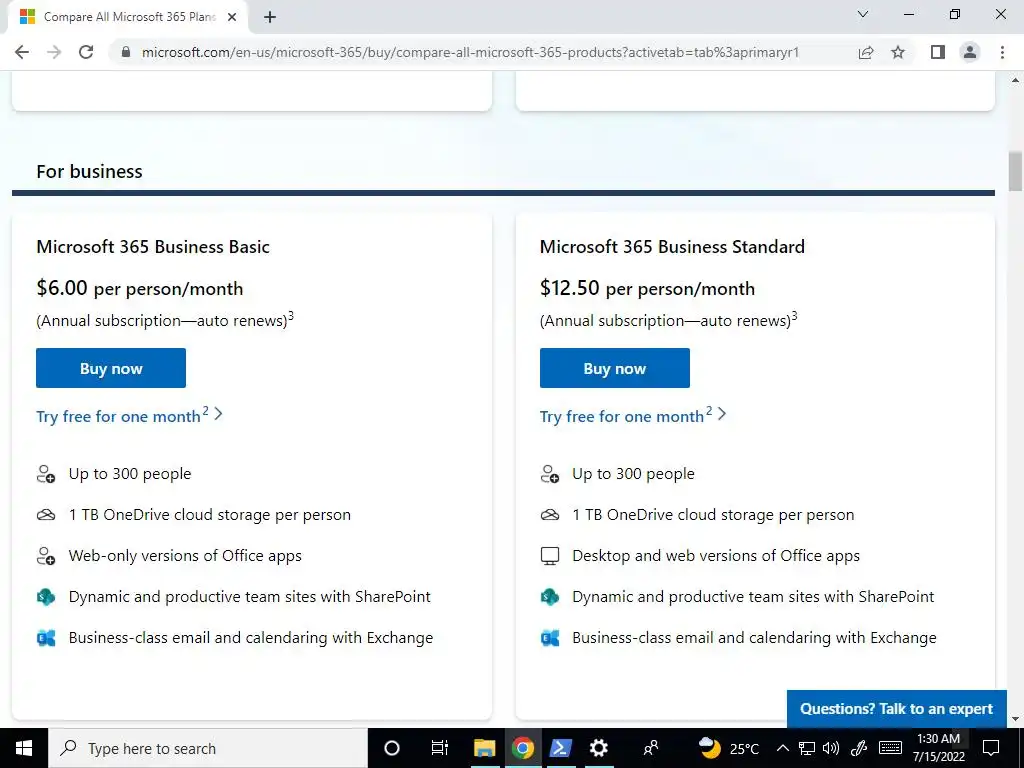Click the People icon on the taskbar
This screenshot has width=1024, height=768.
[x=650, y=747]
